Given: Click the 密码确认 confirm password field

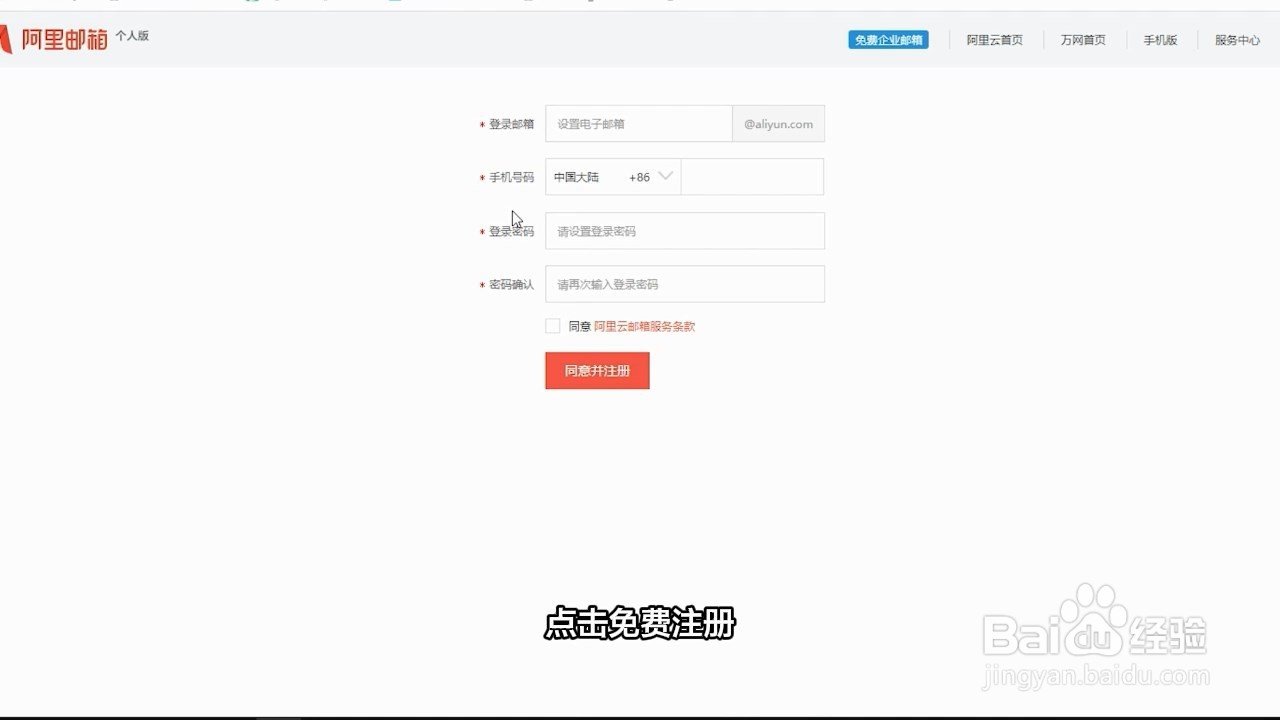Looking at the screenshot, I should [685, 284].
